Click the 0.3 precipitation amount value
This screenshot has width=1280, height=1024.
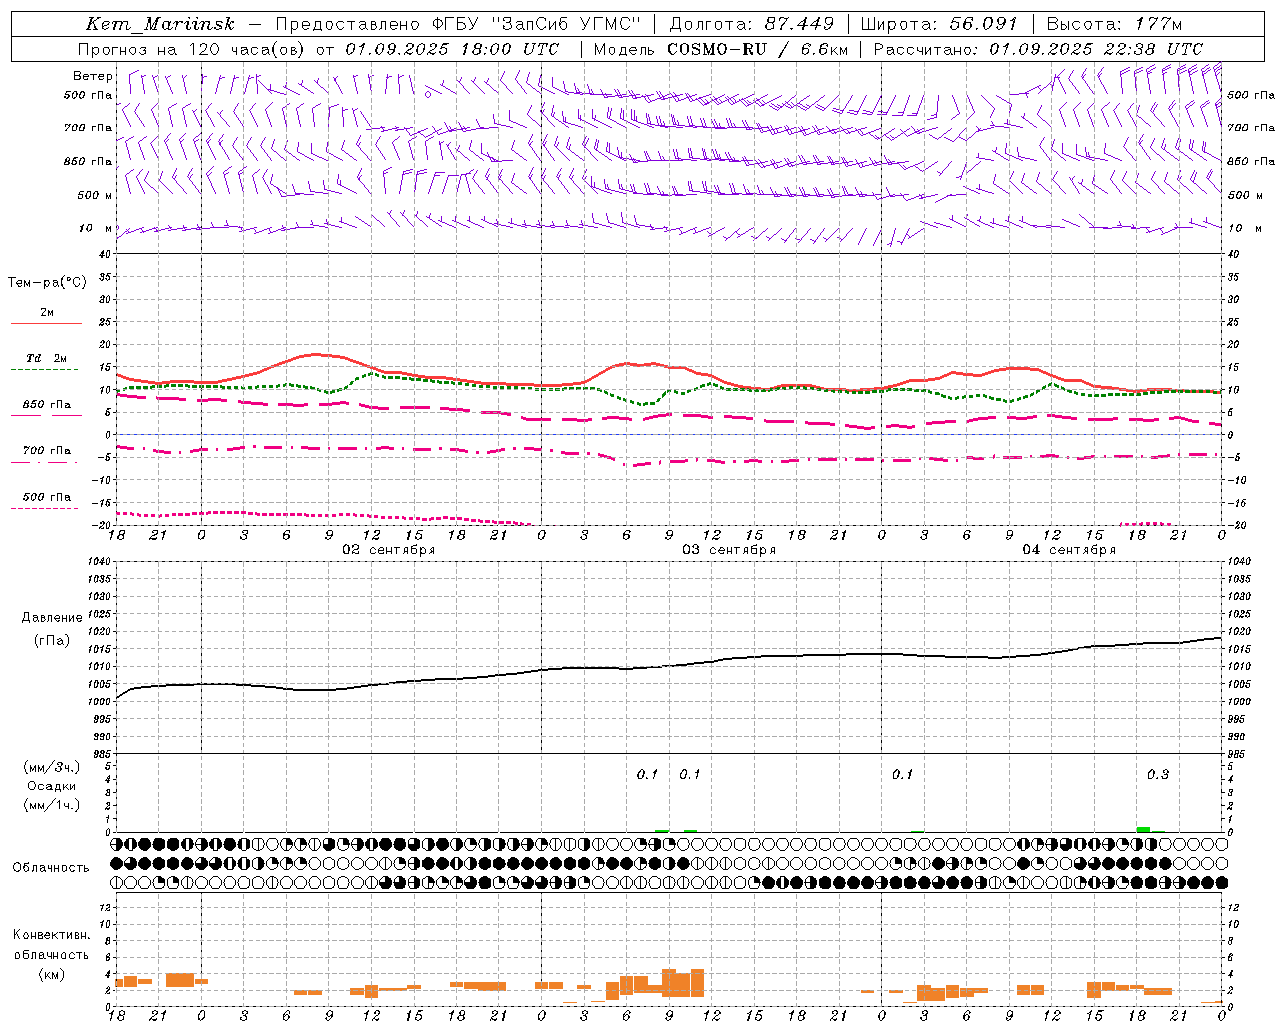pos(1157,775)
